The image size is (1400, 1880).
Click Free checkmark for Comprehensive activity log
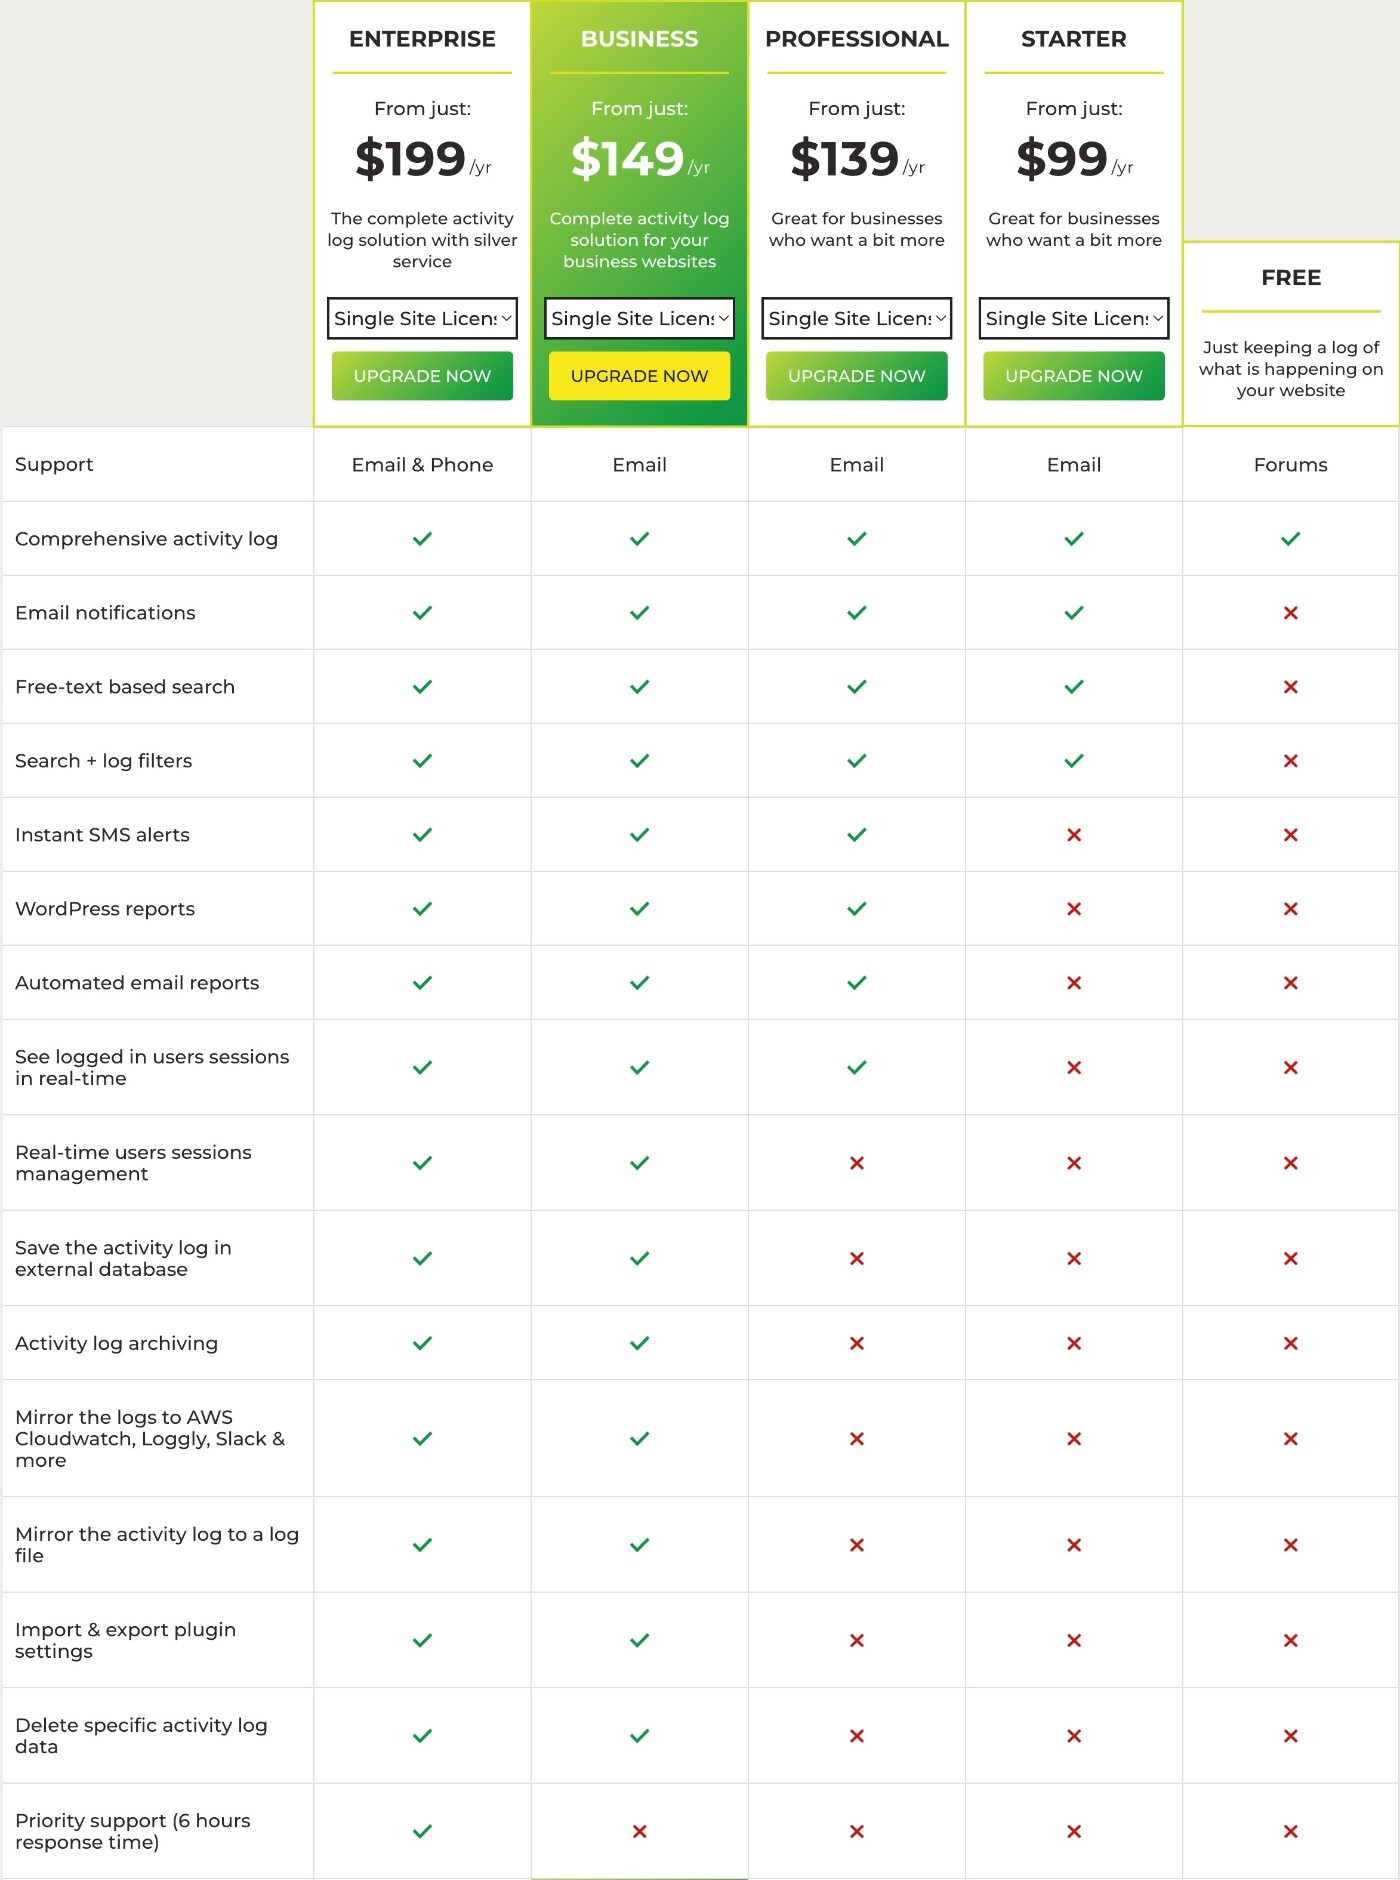click(1291, 539)
